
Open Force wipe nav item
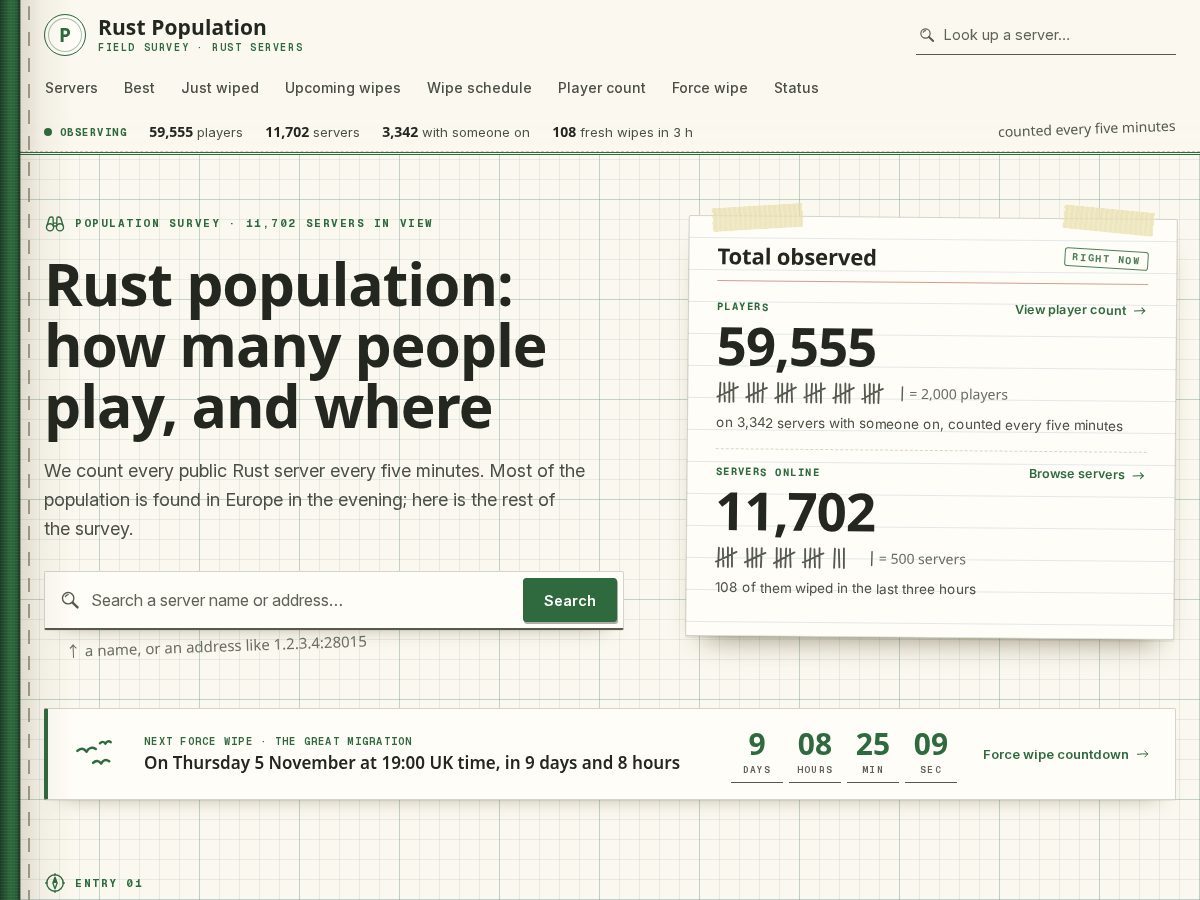pos(710,88)
